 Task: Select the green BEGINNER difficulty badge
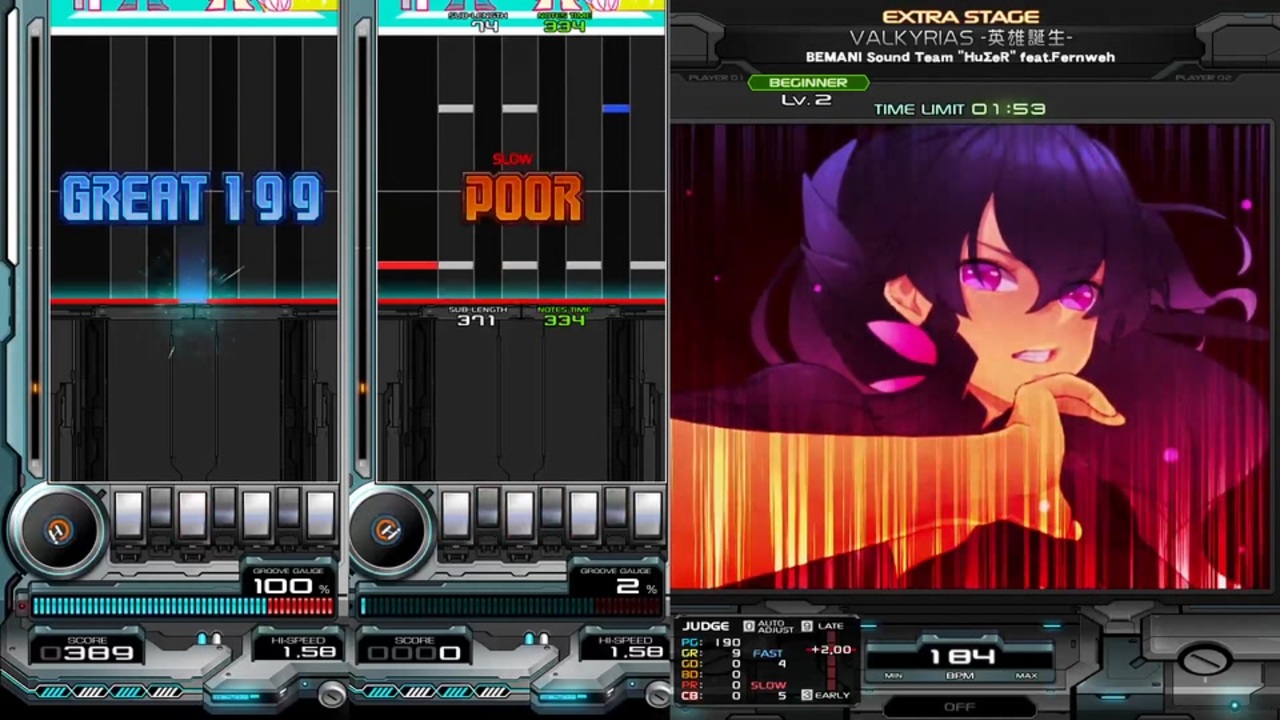(808, 83)
